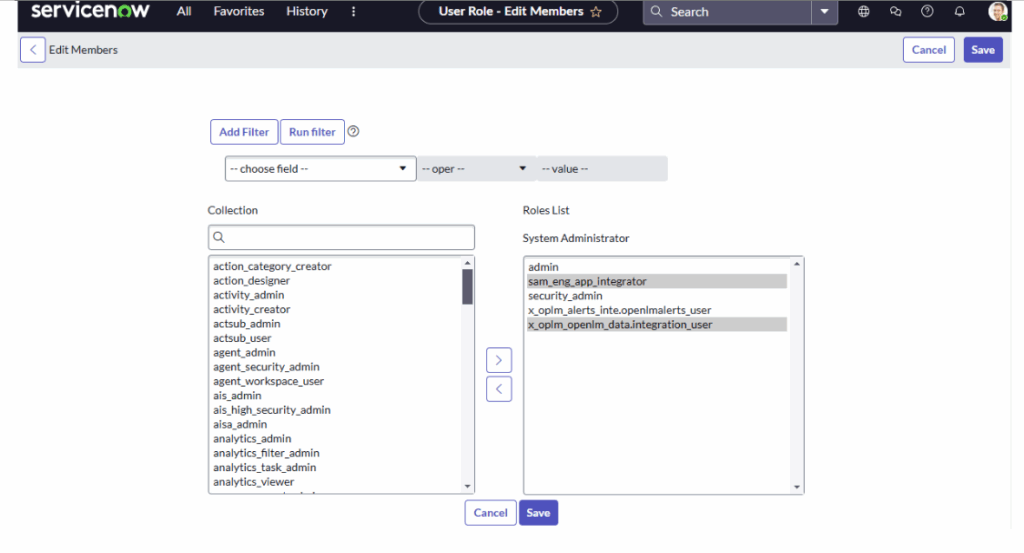Open the chat conversations icon
This screenshot has height=553, width=1024.
895,11
